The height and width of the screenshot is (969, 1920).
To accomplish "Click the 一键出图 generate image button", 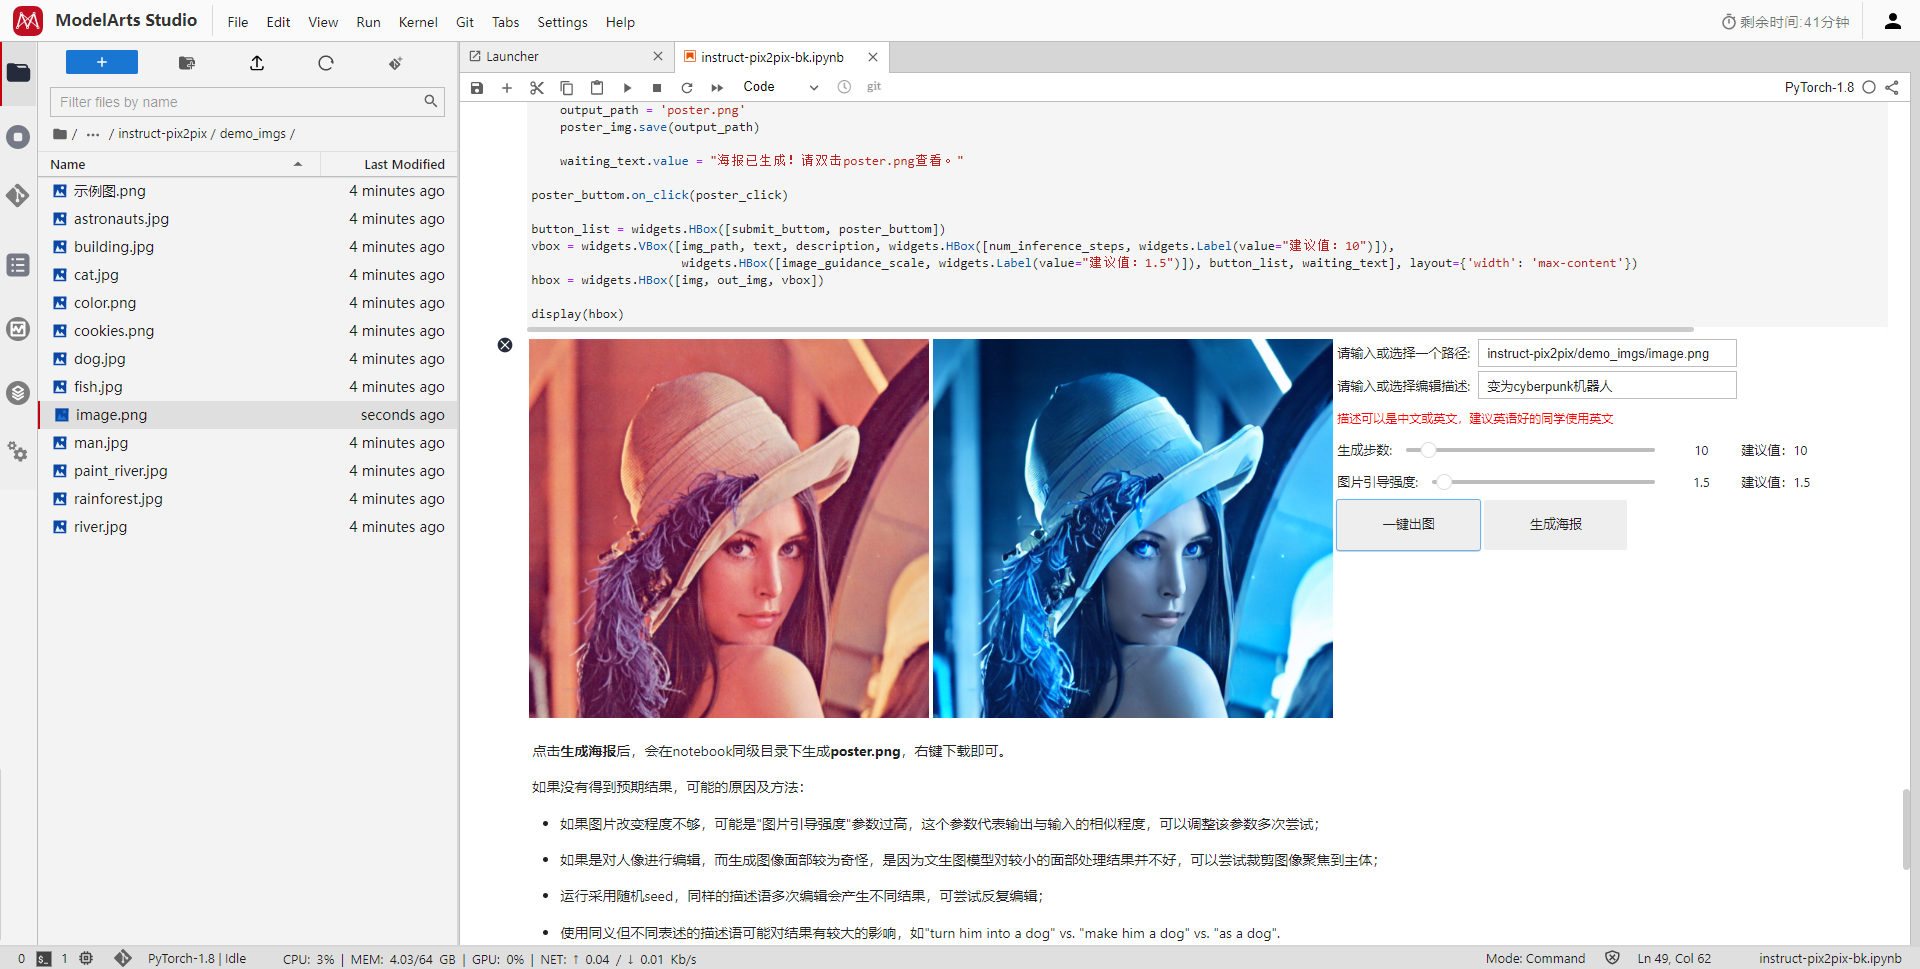I will click(1408, 525).
